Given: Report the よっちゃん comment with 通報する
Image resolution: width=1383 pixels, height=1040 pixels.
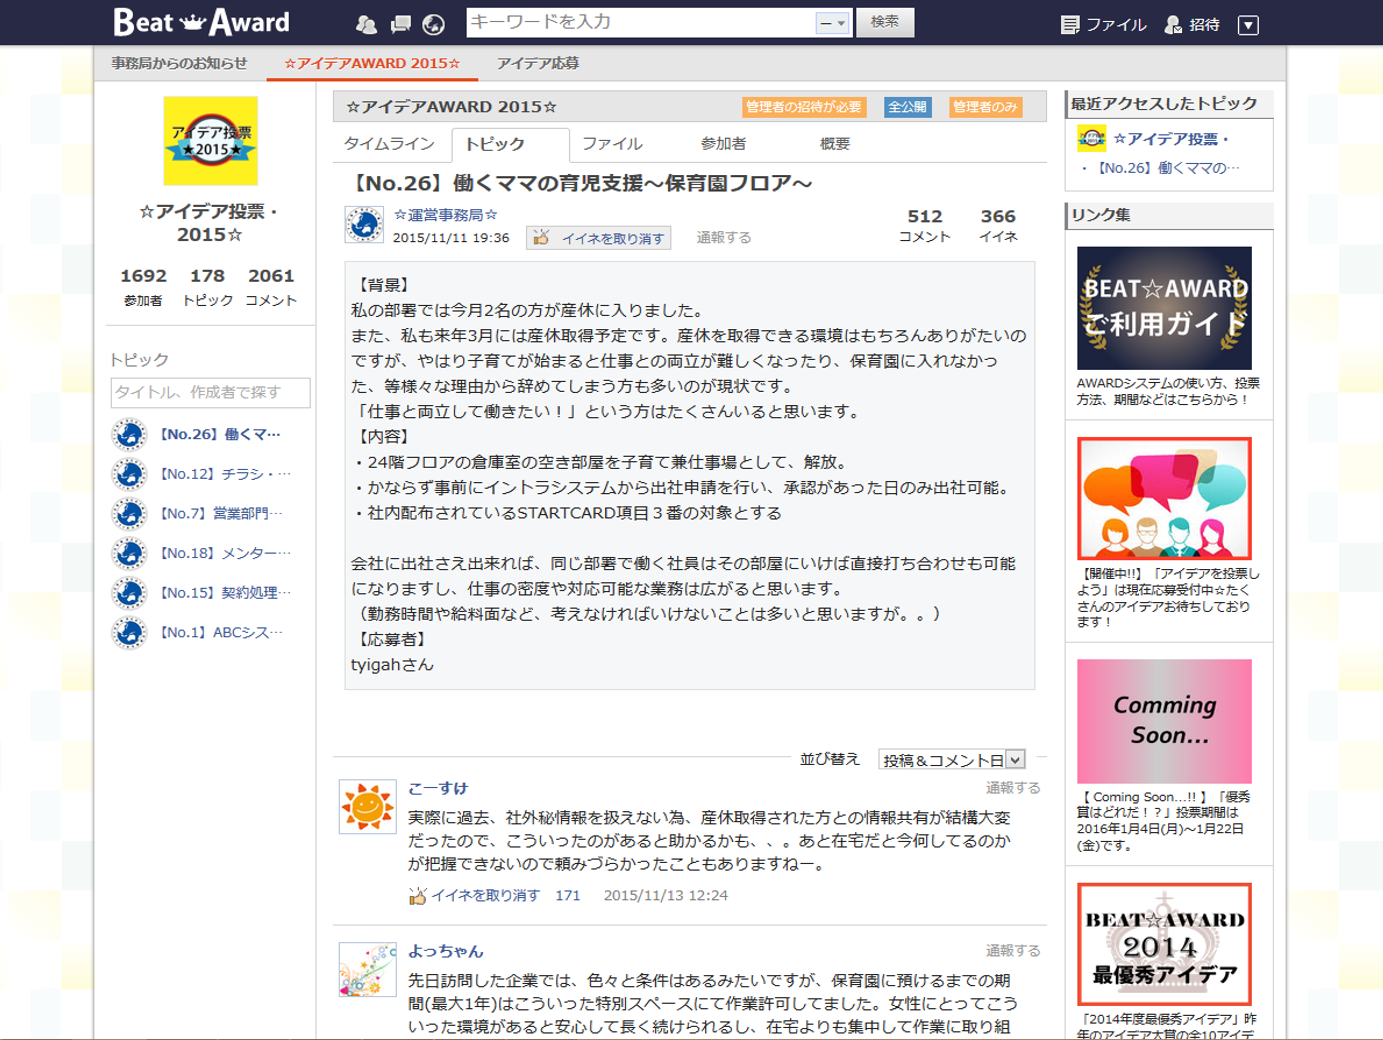Looking at the screenshot, I should click(x=1013, y=951).
